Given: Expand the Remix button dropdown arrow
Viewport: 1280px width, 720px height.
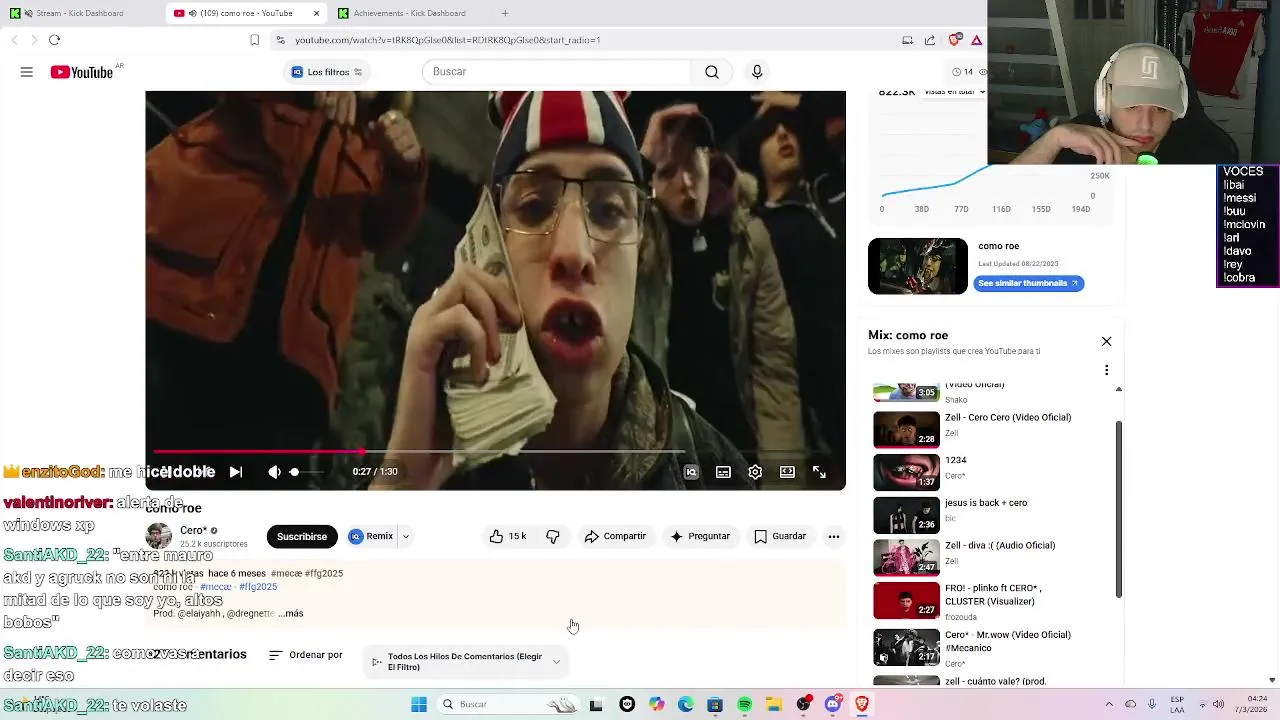Looking at the screenshot, I should pyautogui.click(x=405, y=536).
